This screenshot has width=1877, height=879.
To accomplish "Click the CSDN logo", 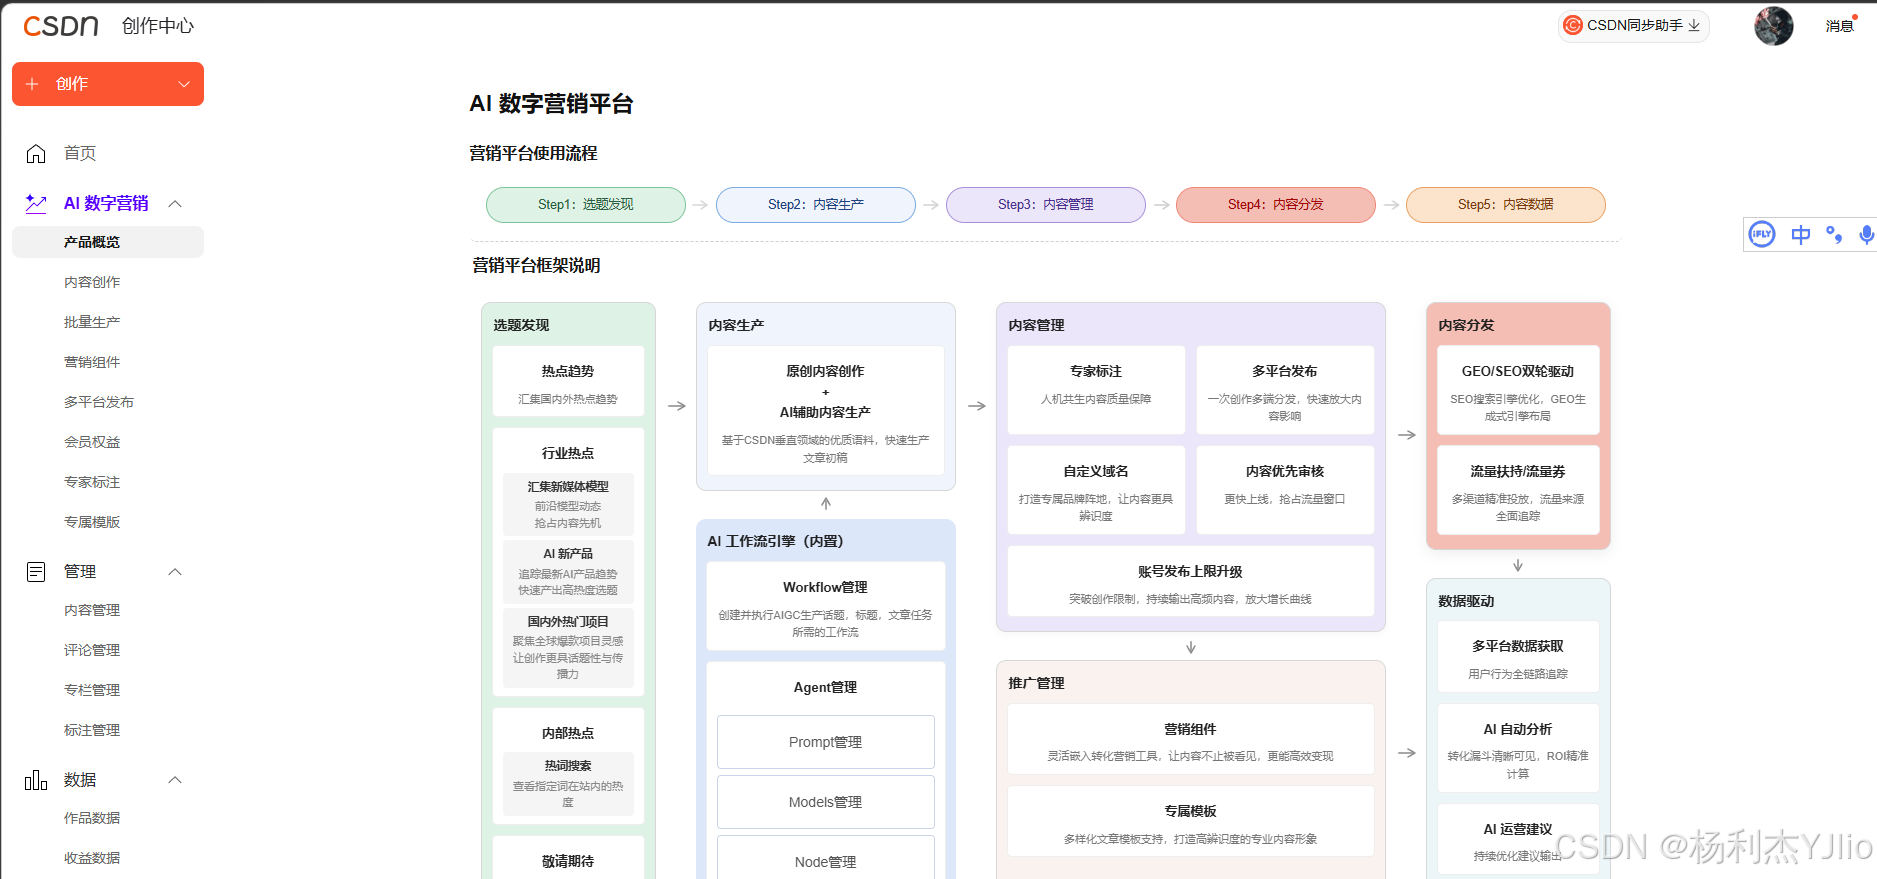I will click(61, 26).
